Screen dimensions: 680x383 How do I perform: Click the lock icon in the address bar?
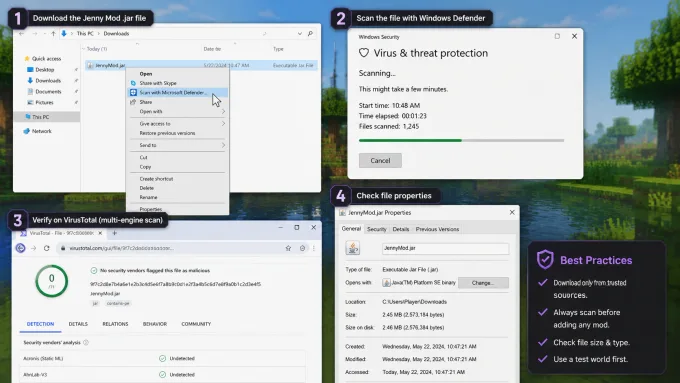click(x=63, y=248)
